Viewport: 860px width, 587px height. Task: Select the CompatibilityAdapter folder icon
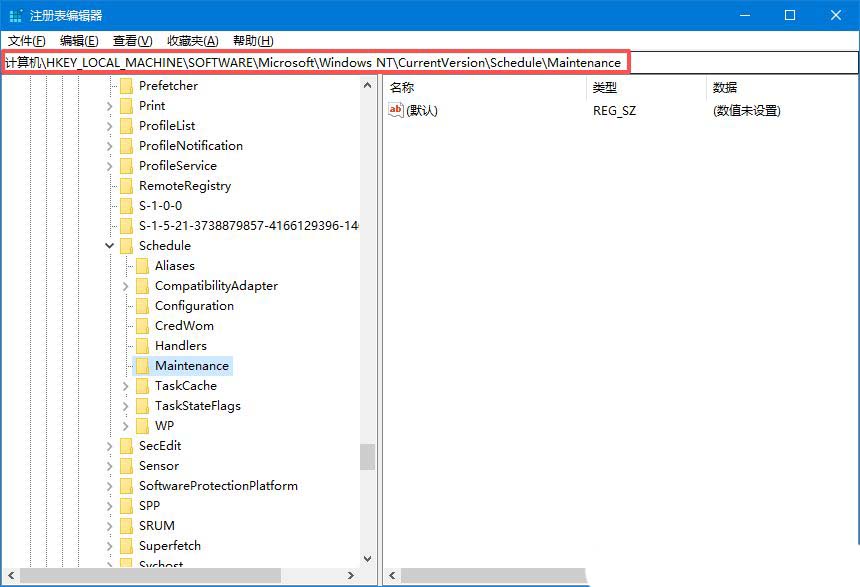[142, 286]
